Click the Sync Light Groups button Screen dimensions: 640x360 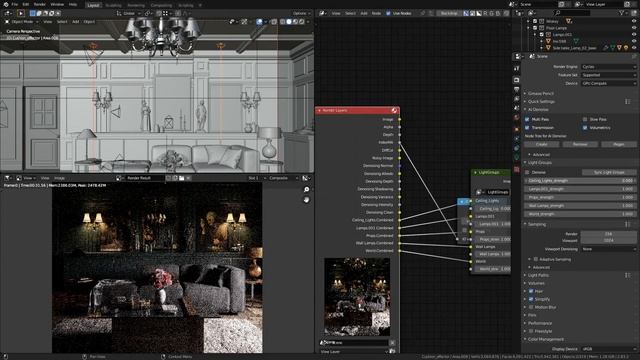click(609, 173)
